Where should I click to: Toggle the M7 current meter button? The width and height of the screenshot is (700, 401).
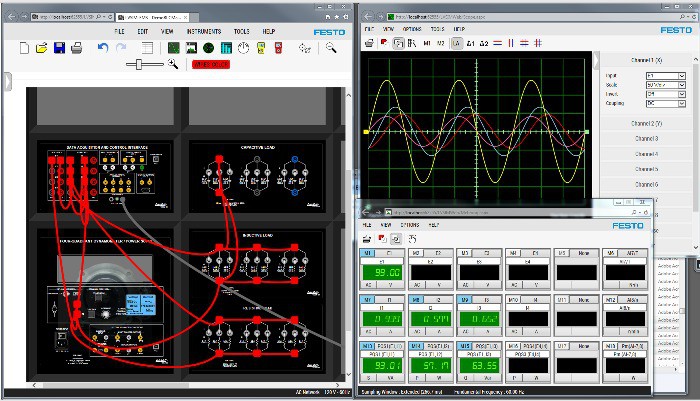(367, 299)
